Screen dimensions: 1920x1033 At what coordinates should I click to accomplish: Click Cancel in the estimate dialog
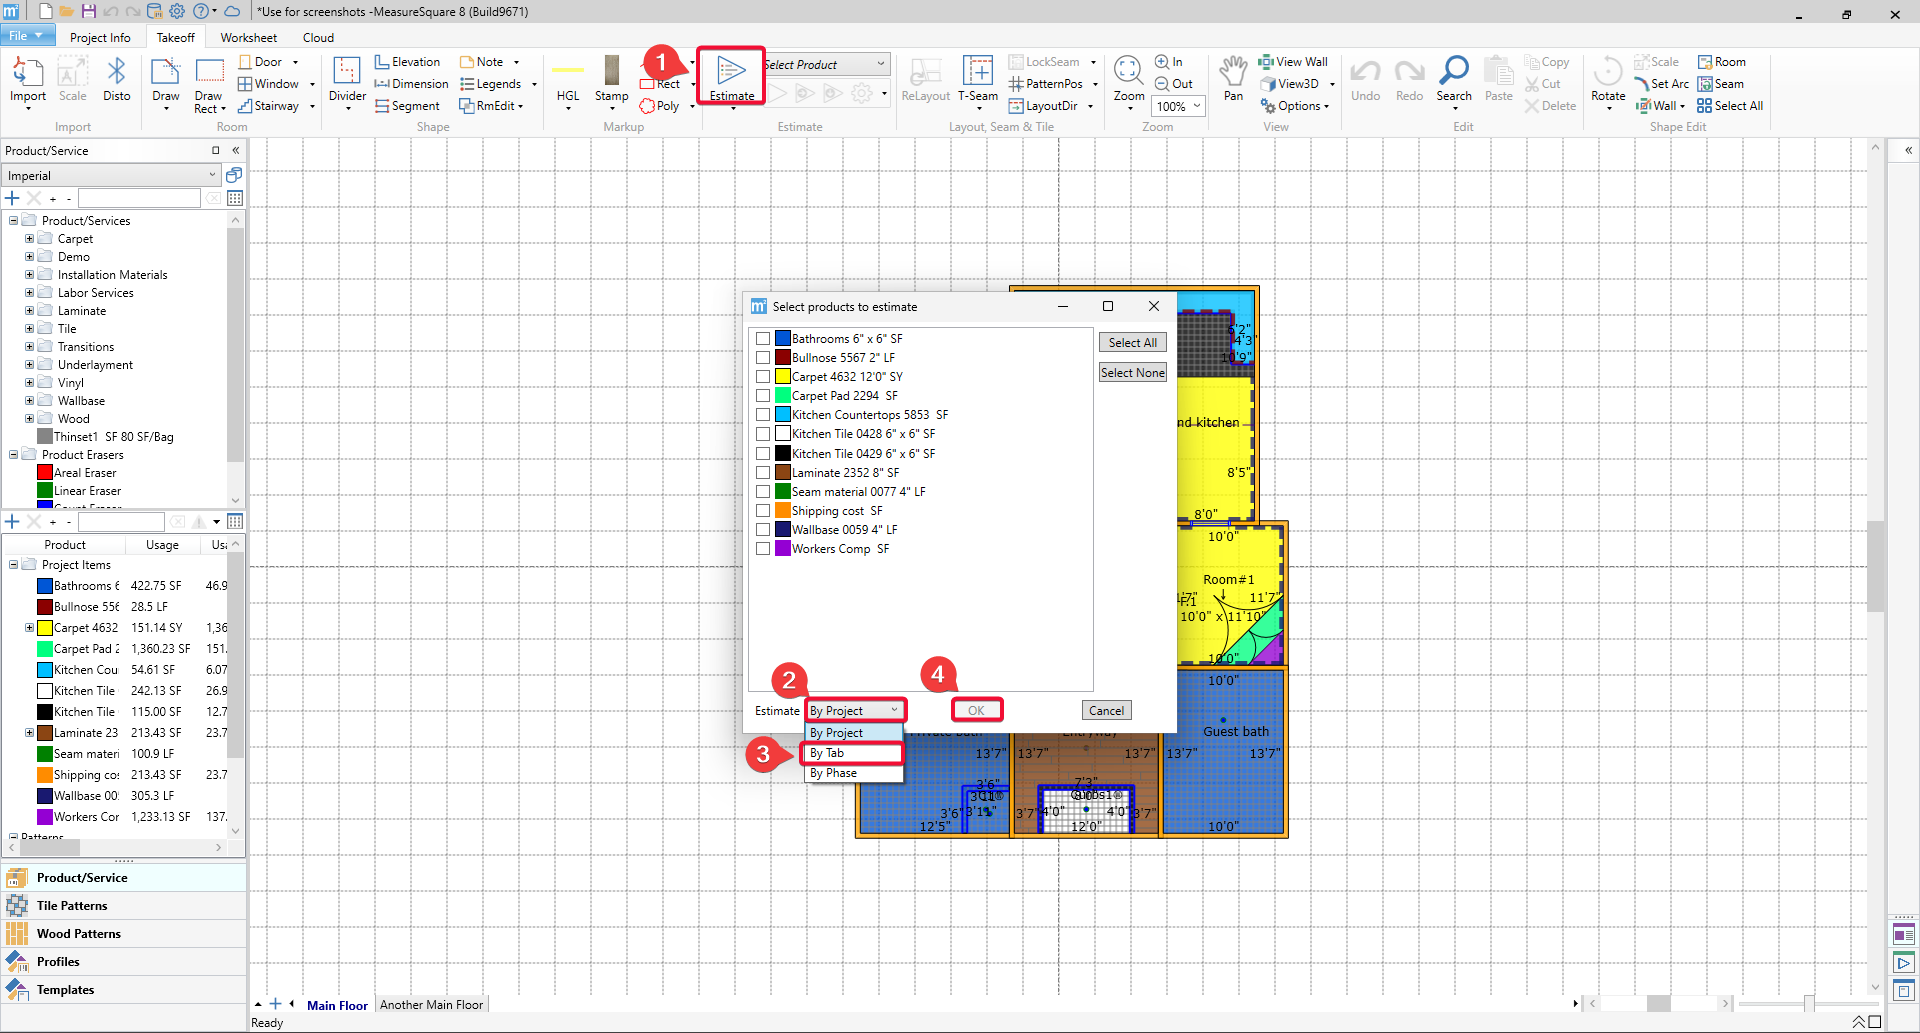[1106, 711]
